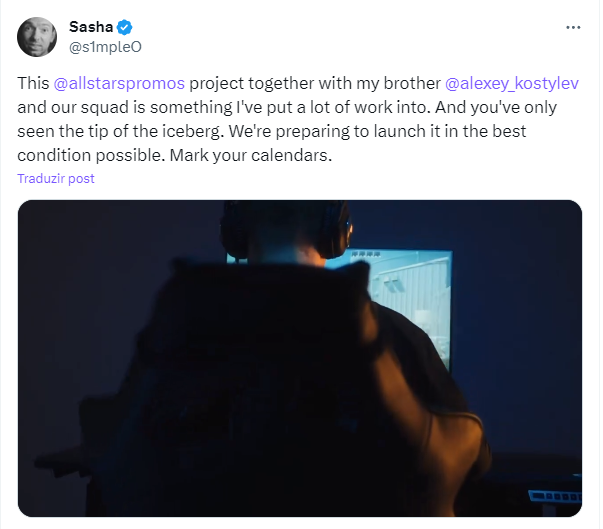Click the lit keyboard in the video
The image size is (603, 529).
[550, 496]
